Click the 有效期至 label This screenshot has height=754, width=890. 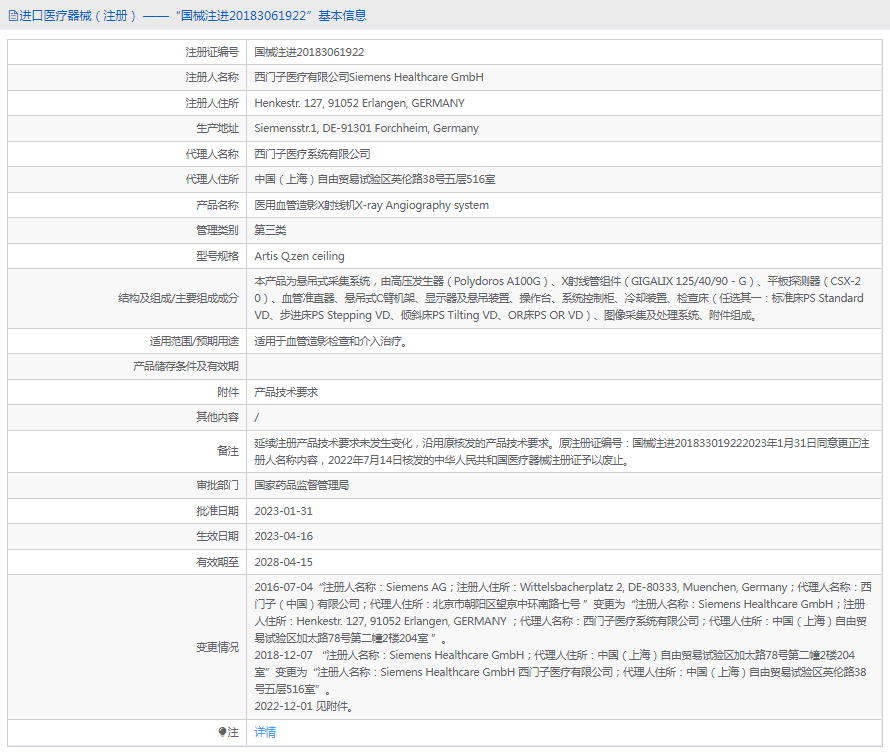217,562
